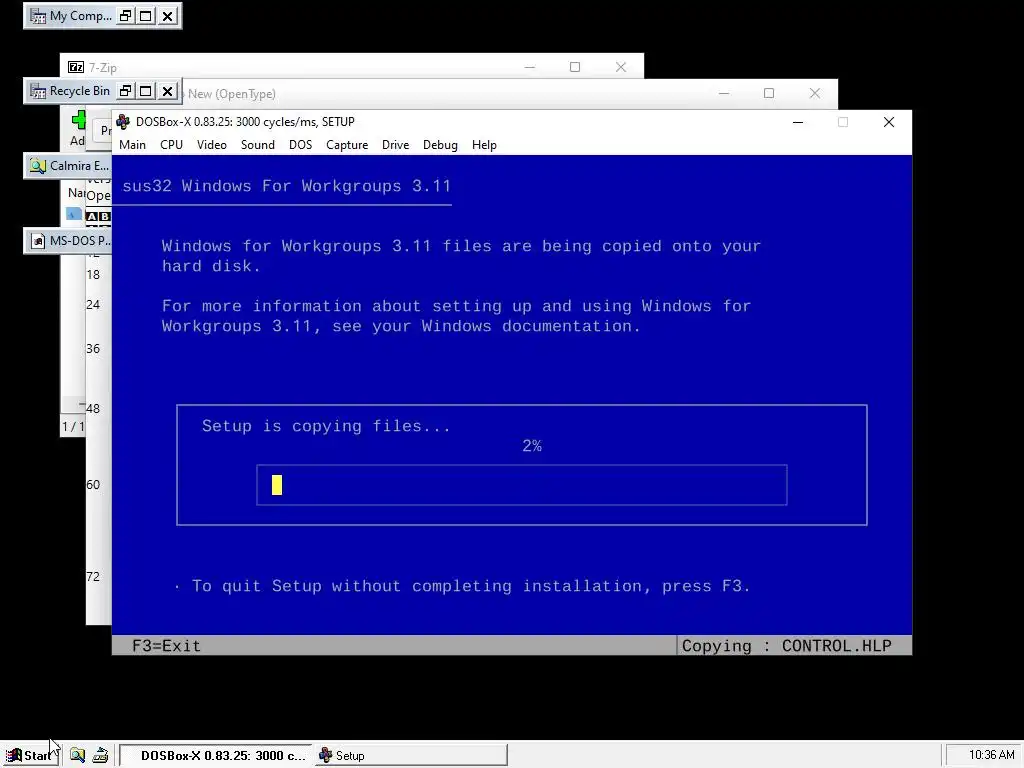Open the Help menu in DOSBox-X

point(484,145)
